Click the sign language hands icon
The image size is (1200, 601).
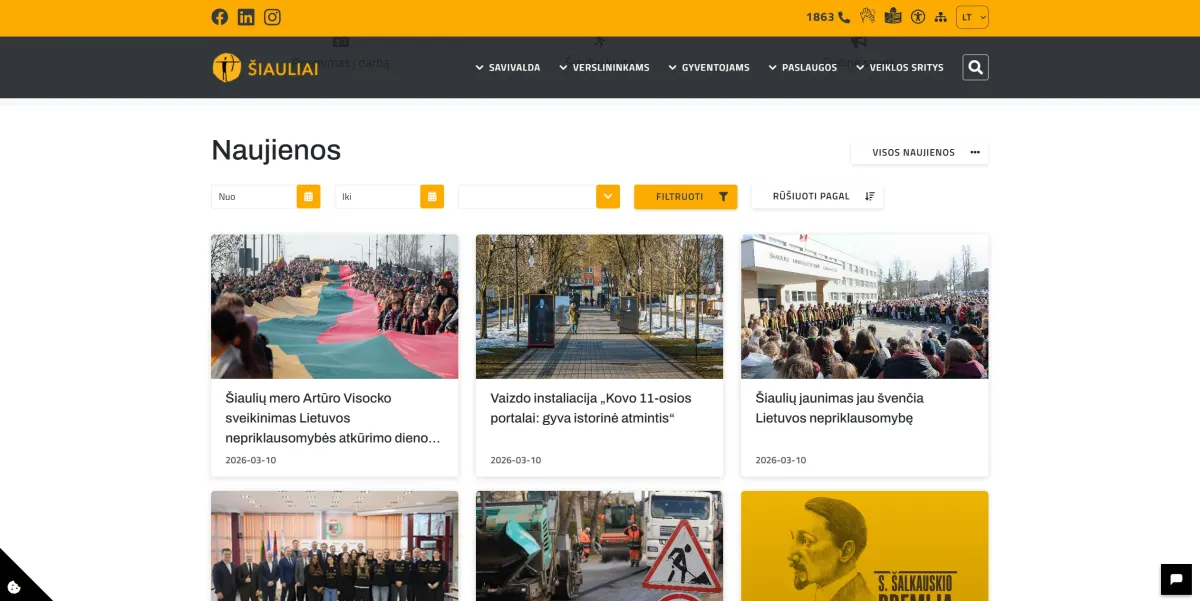pyautogui.click(x=867, y=17)
